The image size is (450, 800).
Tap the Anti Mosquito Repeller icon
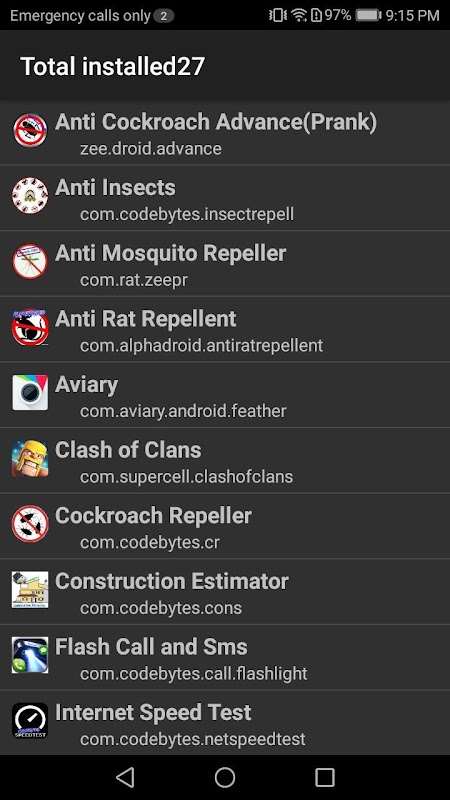point(30,261)
